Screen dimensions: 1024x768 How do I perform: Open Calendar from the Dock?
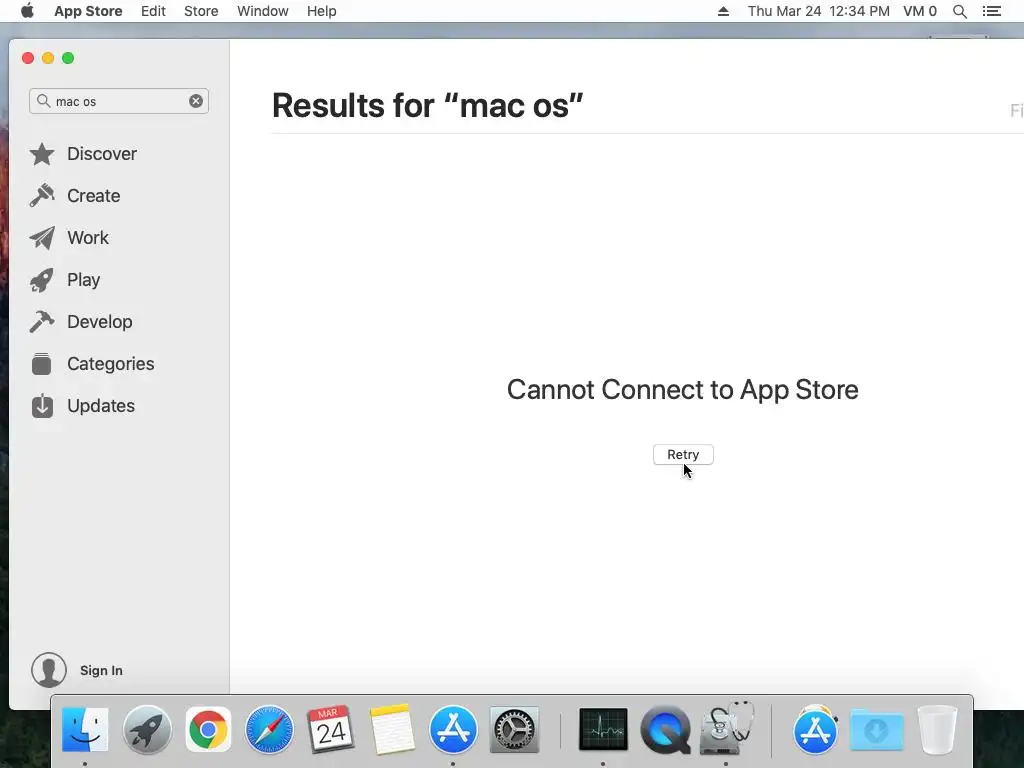tap(330, 729)
